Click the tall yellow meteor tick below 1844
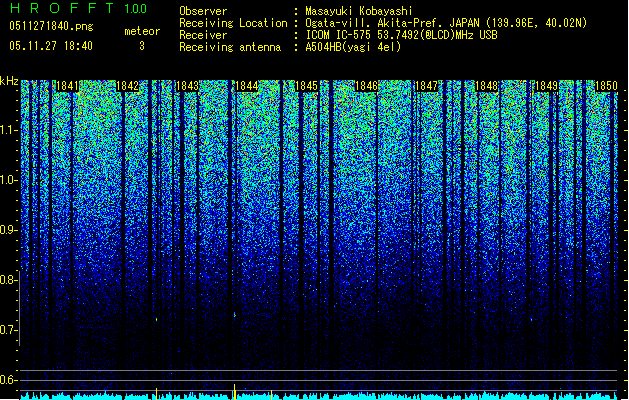Viewport: 629px width, 400px height. [x=235, y=392]
